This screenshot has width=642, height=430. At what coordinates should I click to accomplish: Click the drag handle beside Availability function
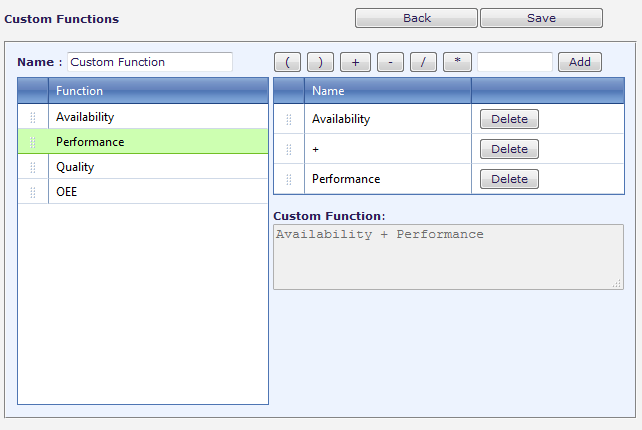tap(33, 118)
